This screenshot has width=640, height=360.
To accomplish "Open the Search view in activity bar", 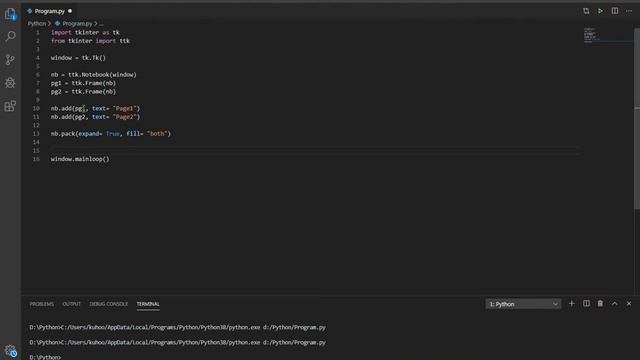I will (10, 36).
